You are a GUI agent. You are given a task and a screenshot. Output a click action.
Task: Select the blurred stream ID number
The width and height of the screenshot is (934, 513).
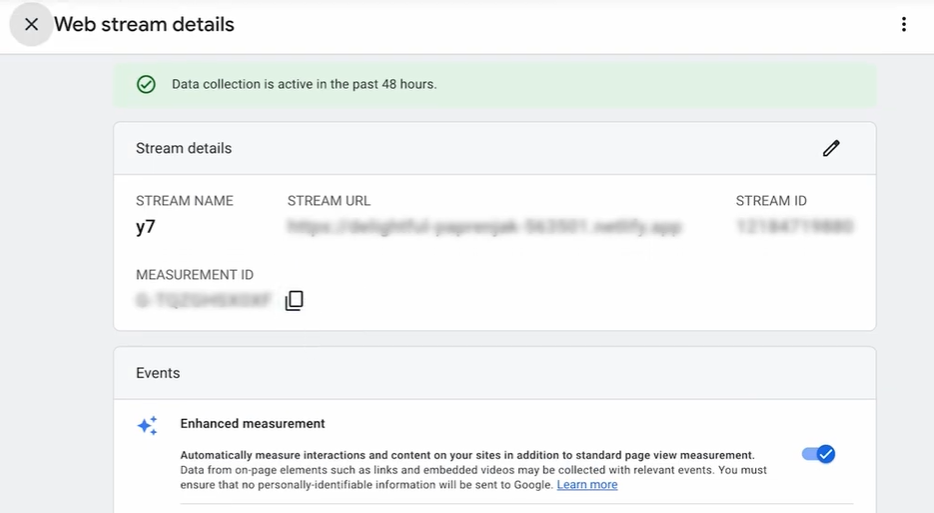tap(795, 226)
